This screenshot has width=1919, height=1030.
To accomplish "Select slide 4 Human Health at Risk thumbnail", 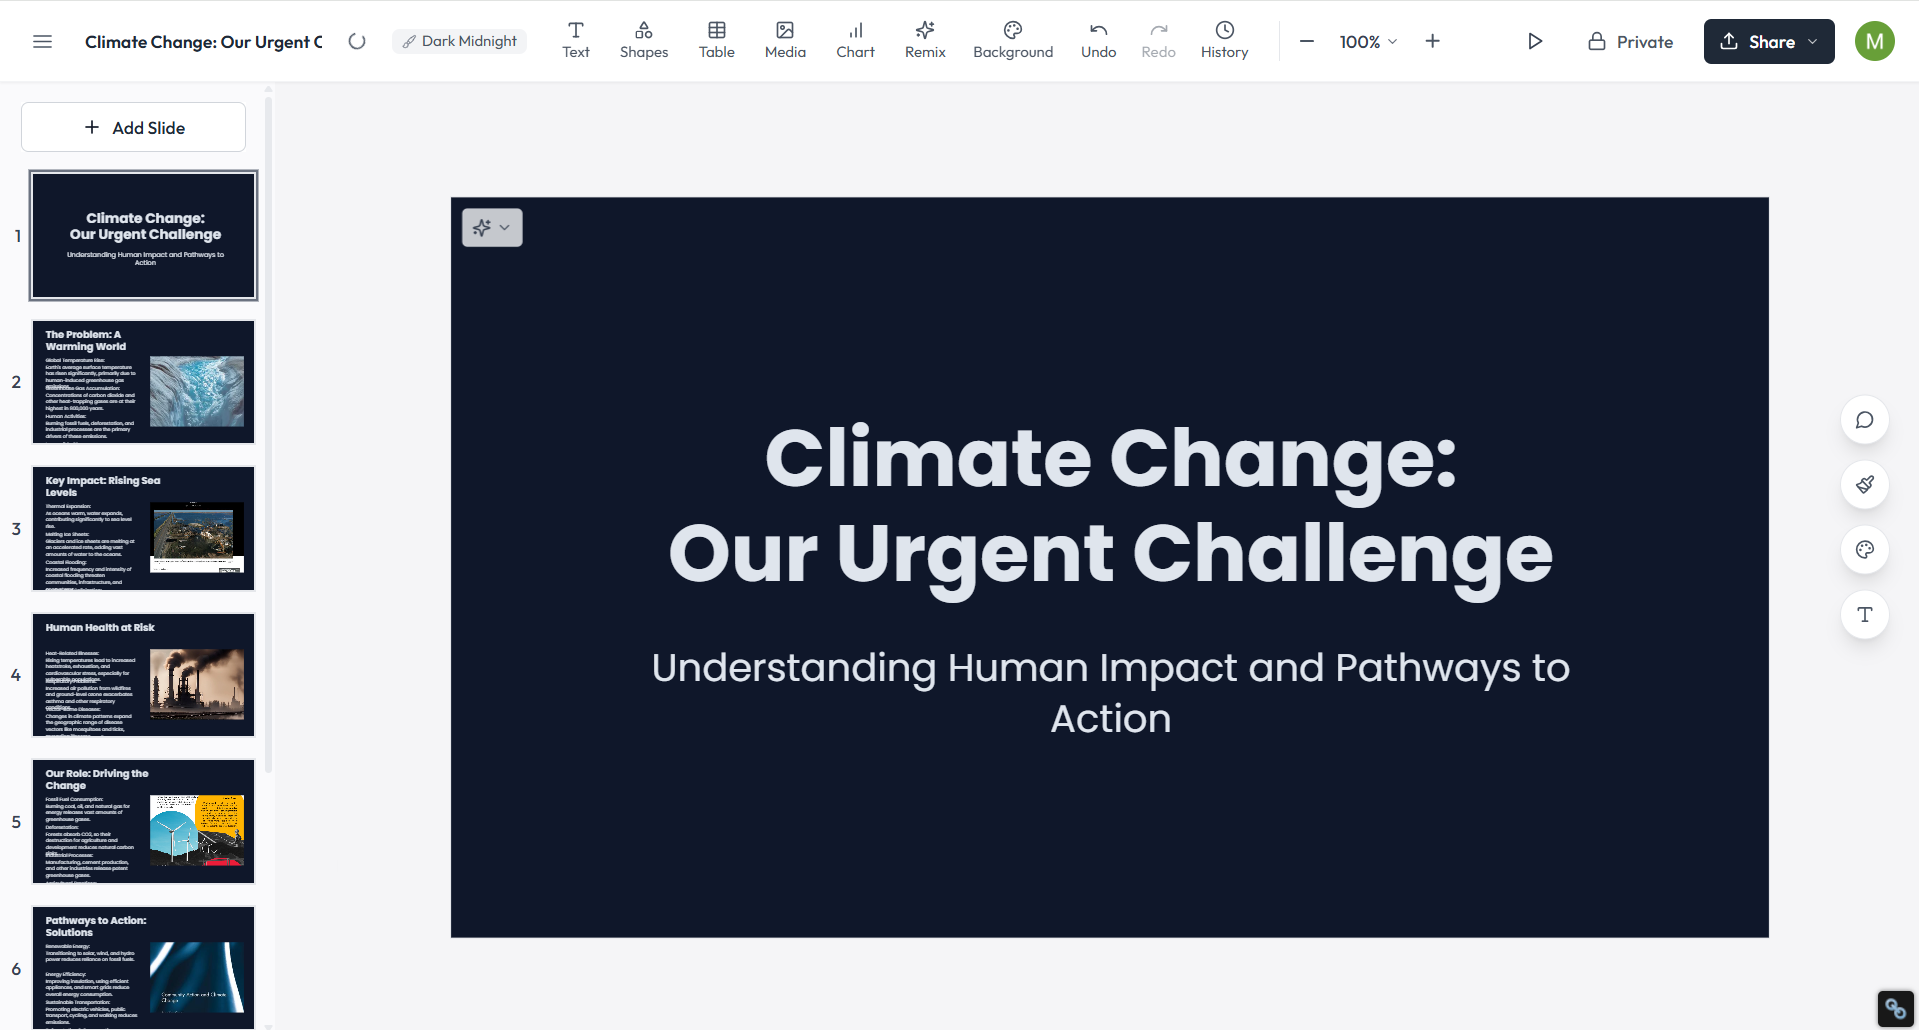I will point(144,675).
